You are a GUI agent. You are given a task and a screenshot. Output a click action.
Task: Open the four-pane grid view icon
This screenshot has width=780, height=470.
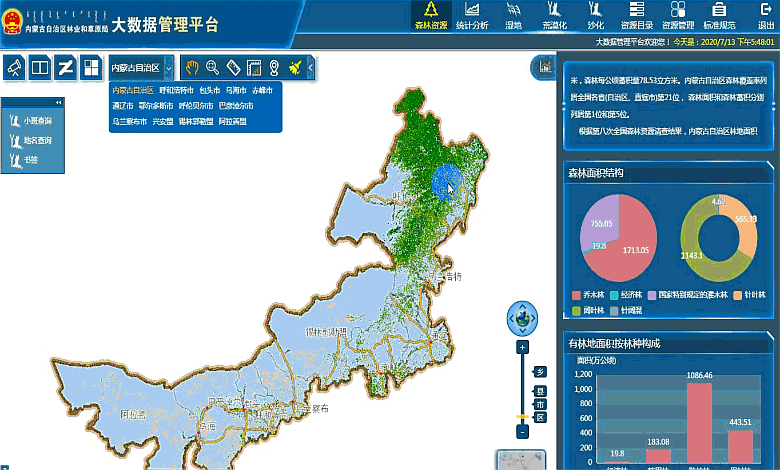(91, 68)
